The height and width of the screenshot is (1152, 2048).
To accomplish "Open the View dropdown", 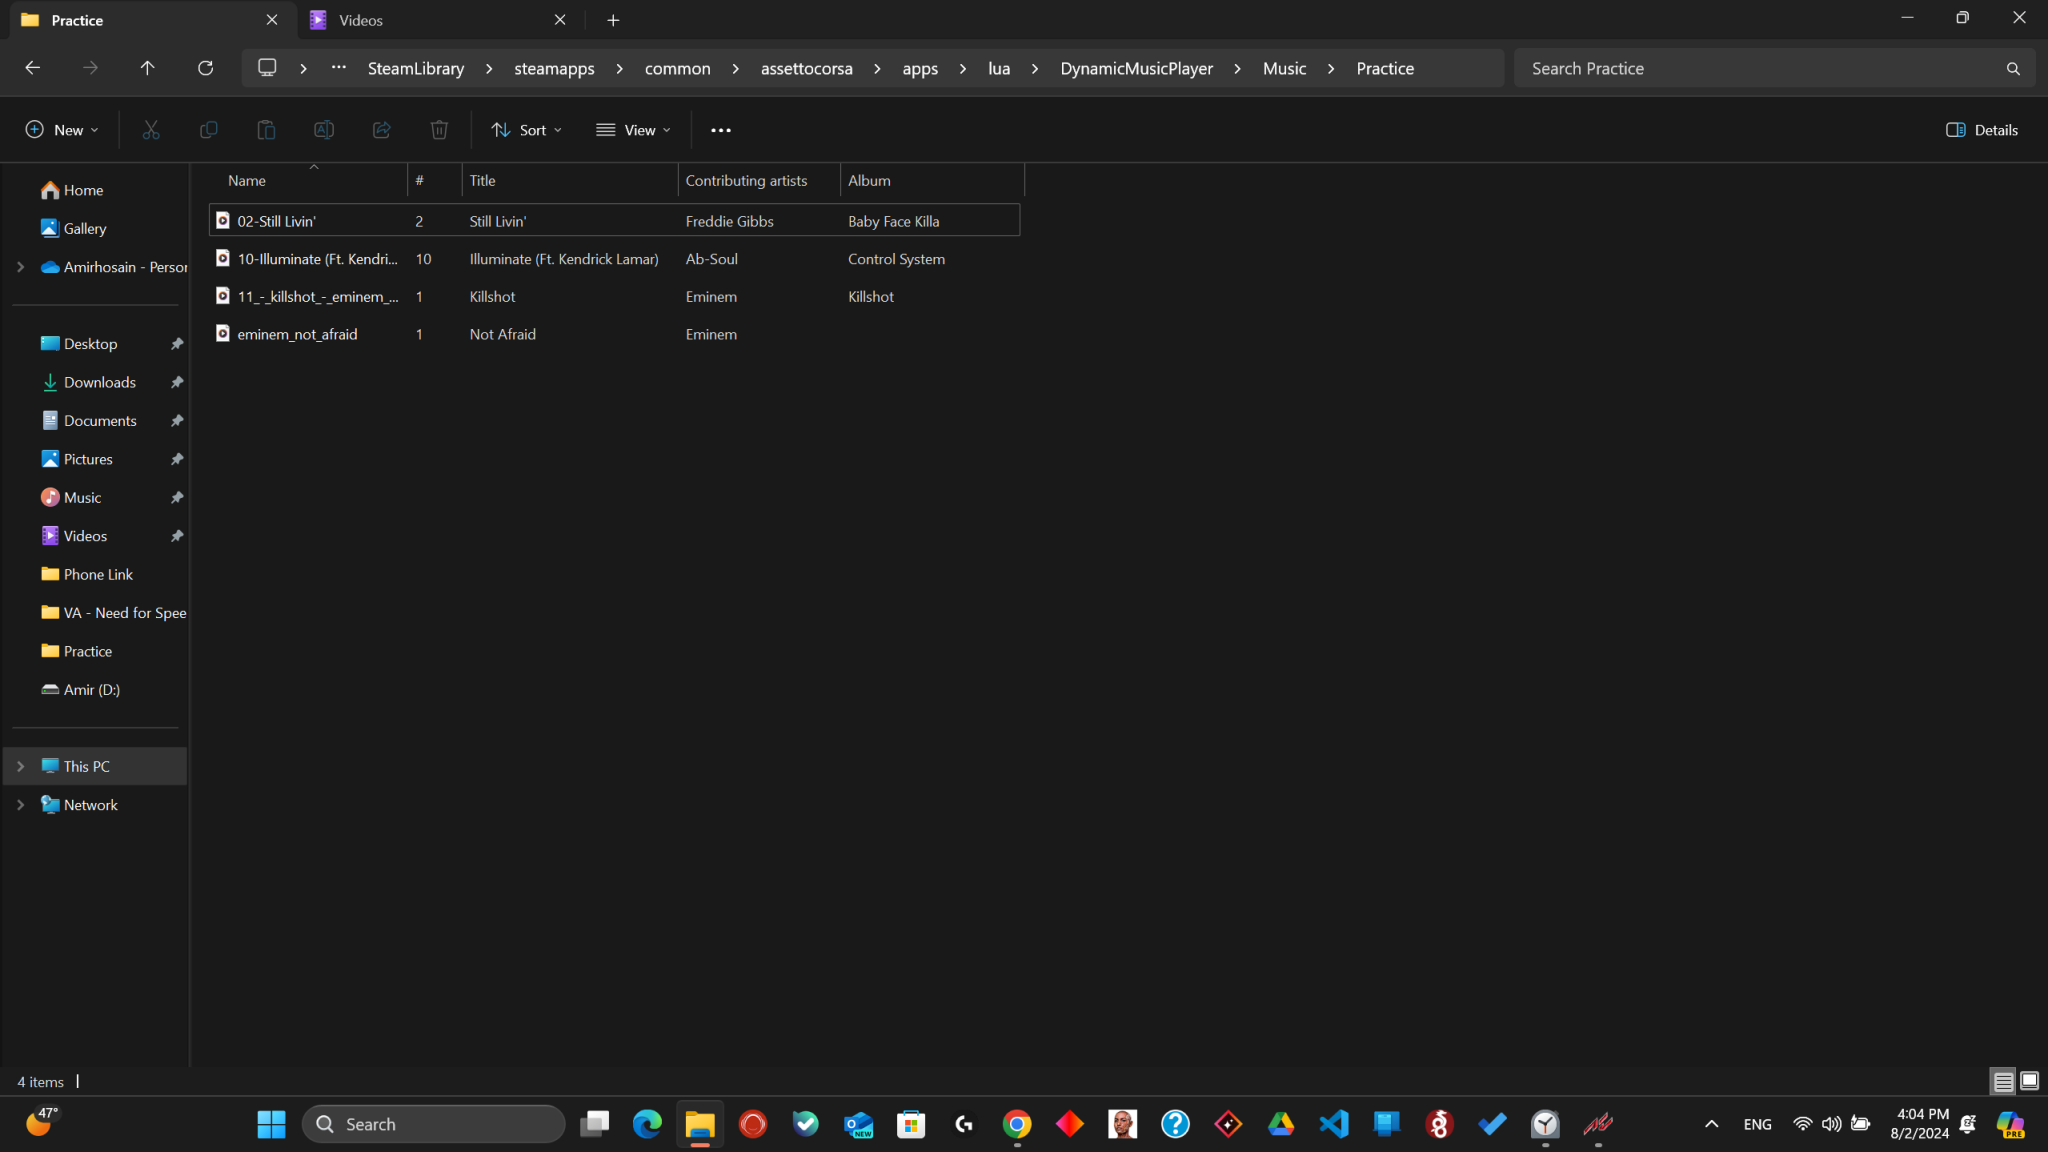I will tap(634, 130).
